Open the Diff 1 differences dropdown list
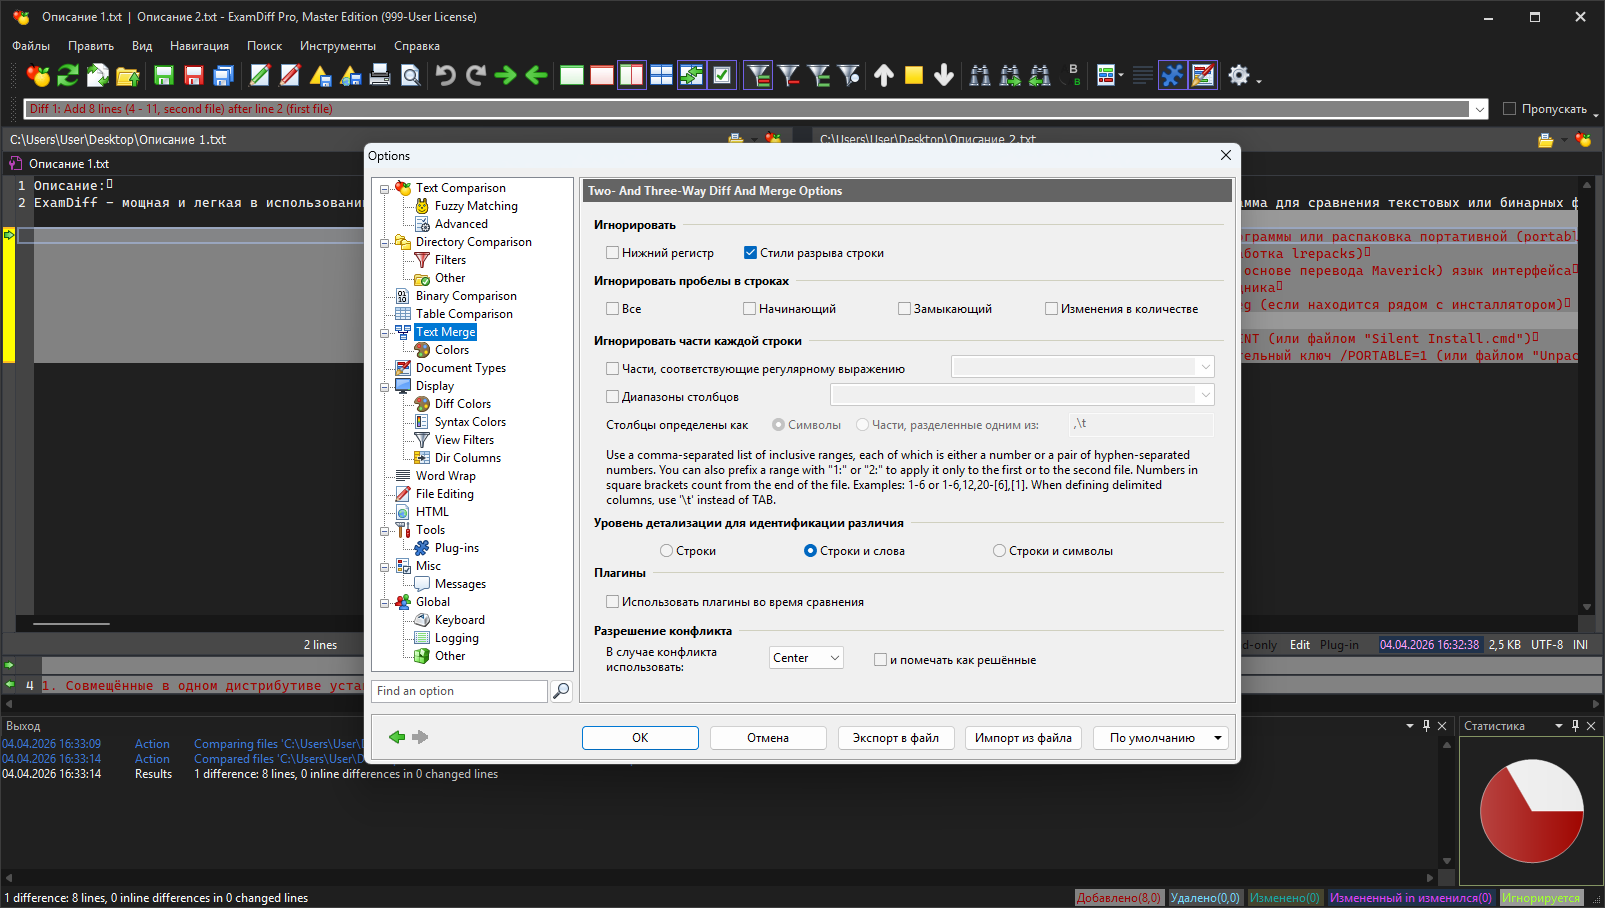 [x=1479, y=109]
